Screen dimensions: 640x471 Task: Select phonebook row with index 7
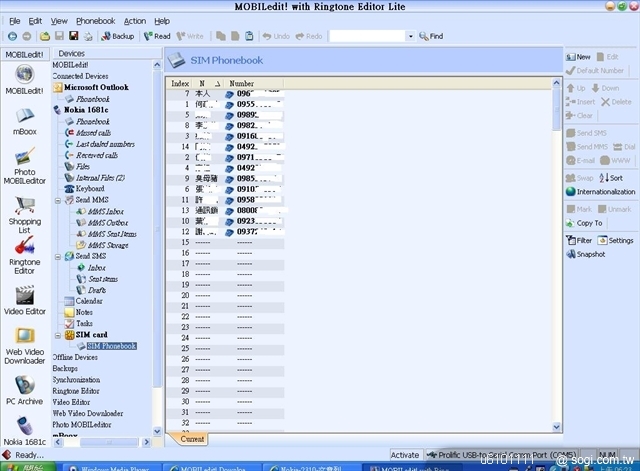pos(225,94)
